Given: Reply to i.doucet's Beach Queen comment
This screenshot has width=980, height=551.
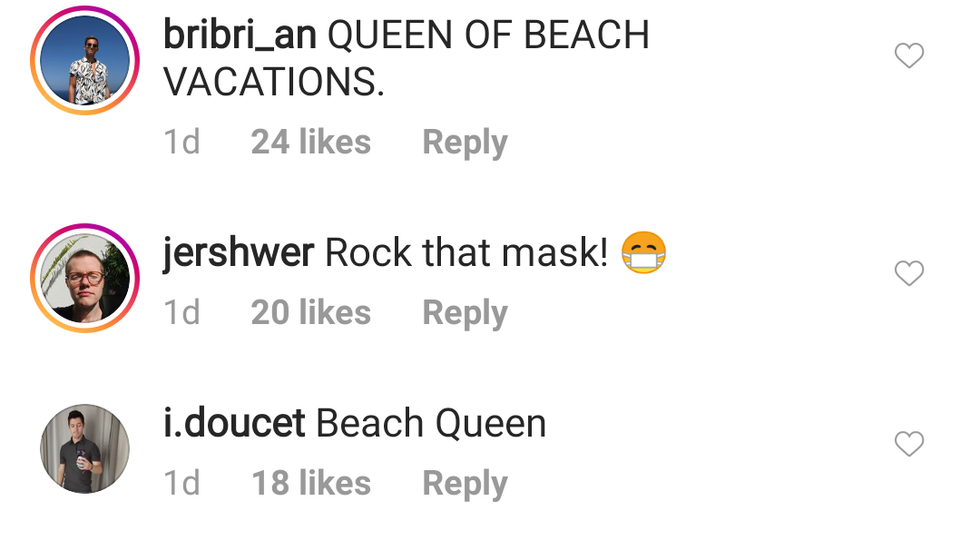Looking at the screenshot, I should pyautogui.click(x=465, y=484).
